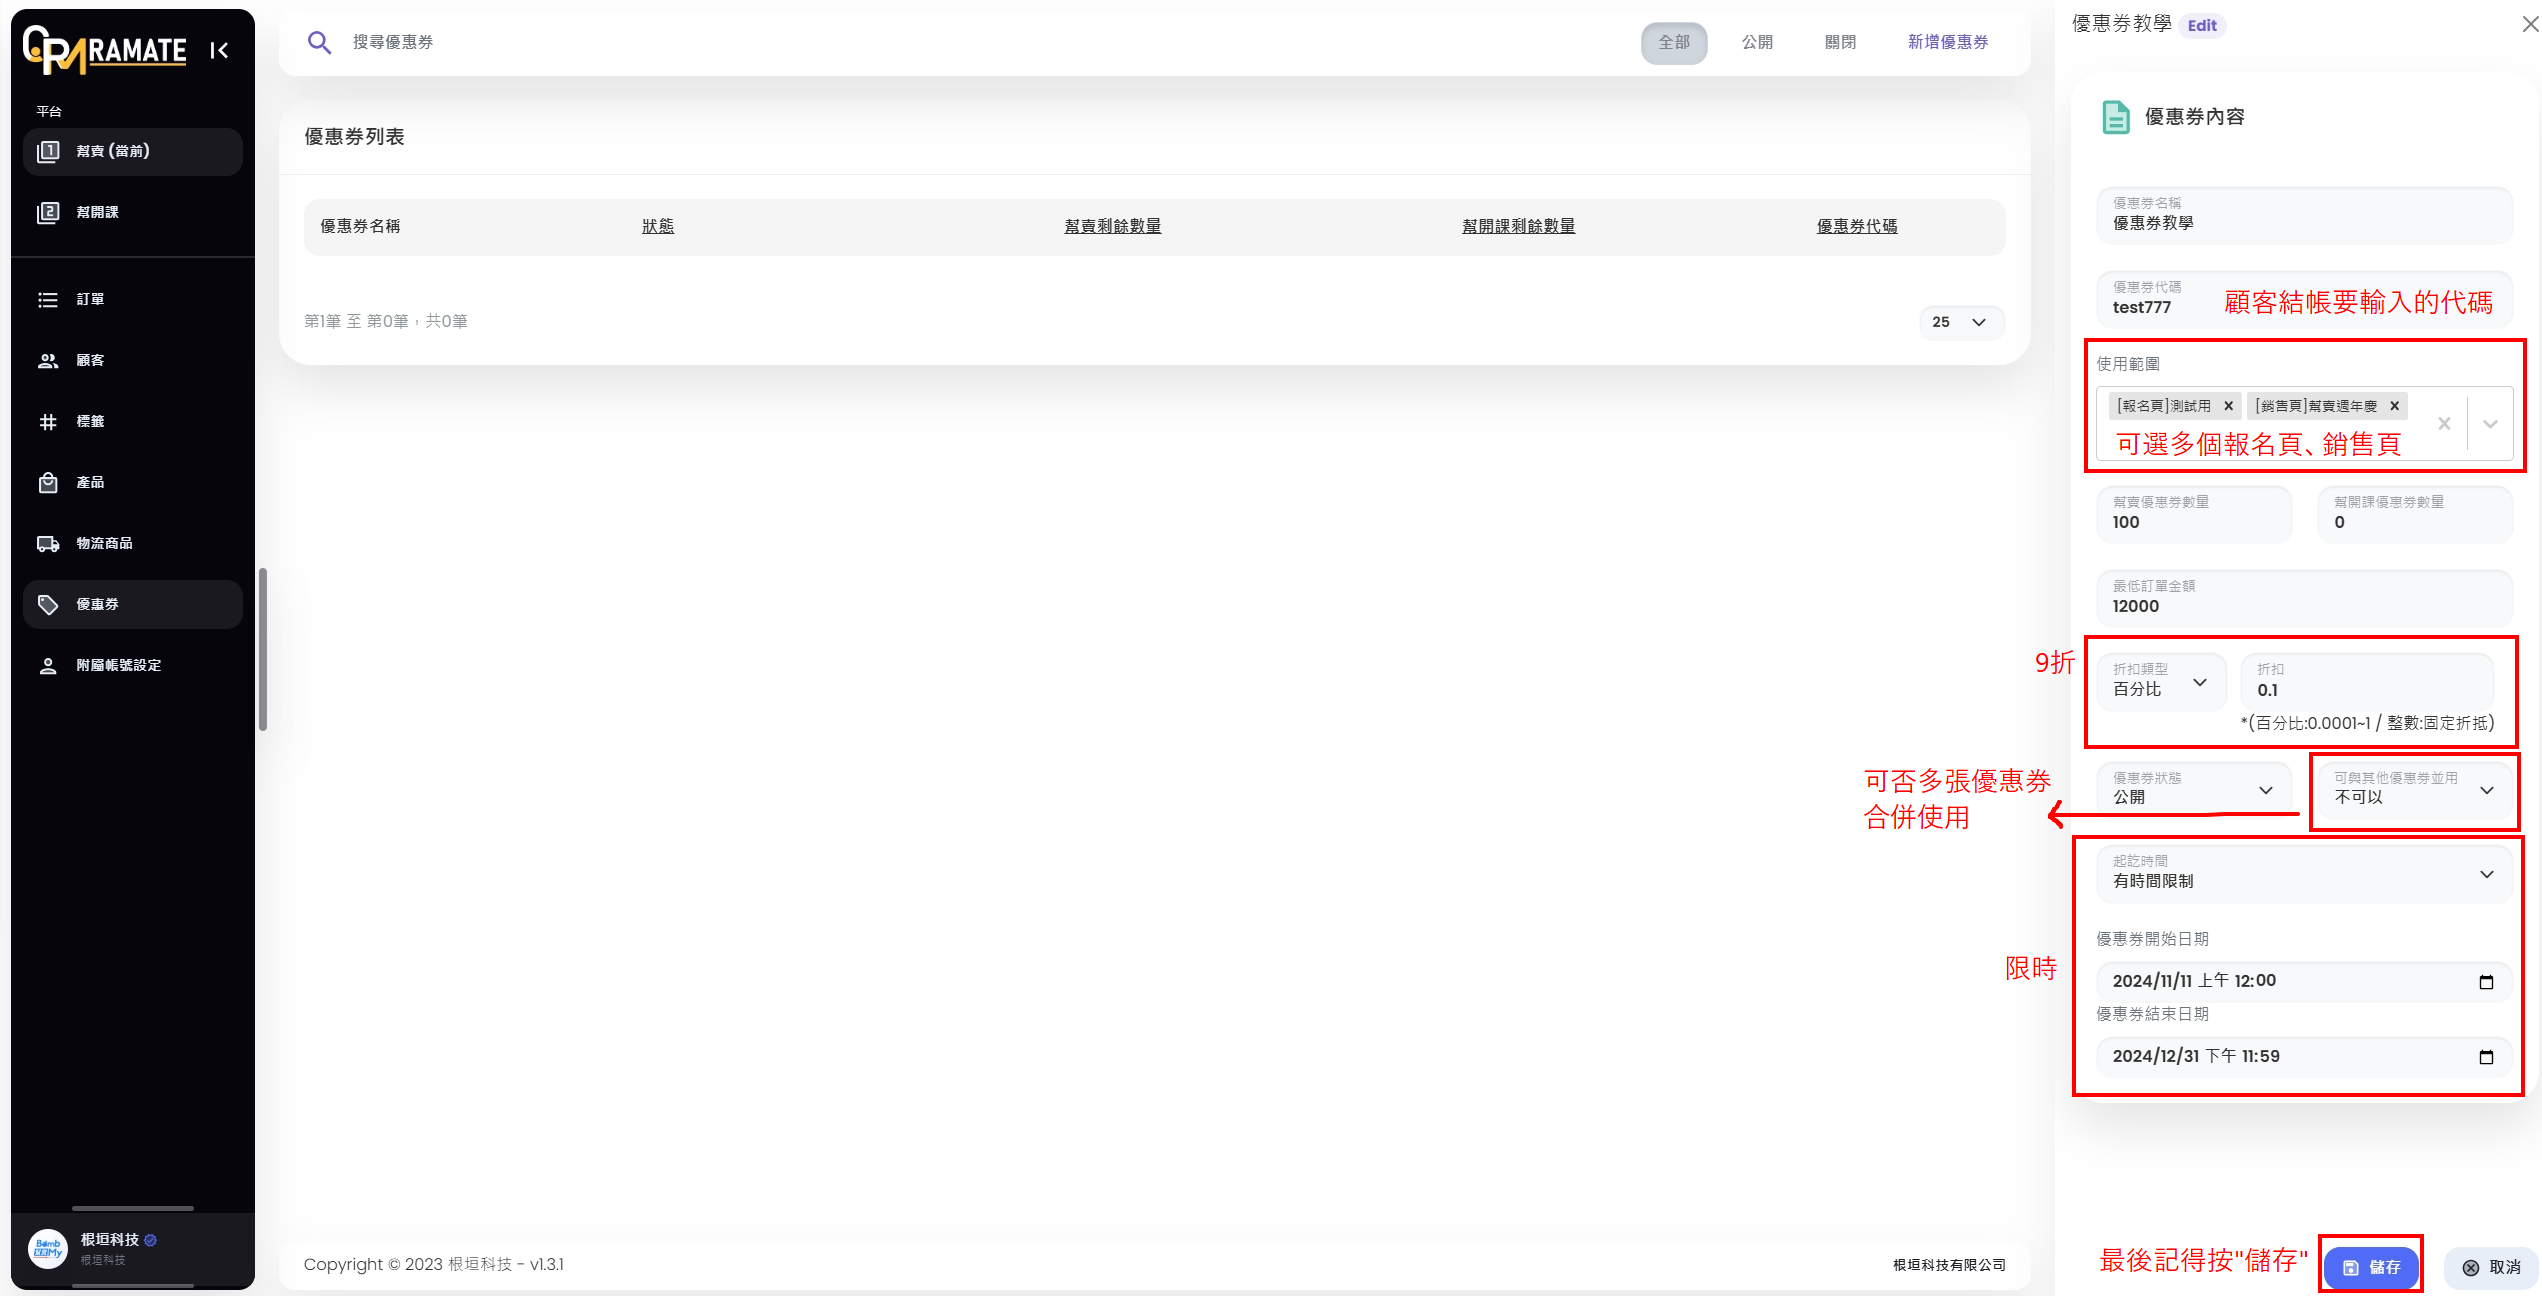Open the 顧客 customers icon
Viewport: 2542px width, 1296px height.
pyautogui.click(x=48, y=361)
